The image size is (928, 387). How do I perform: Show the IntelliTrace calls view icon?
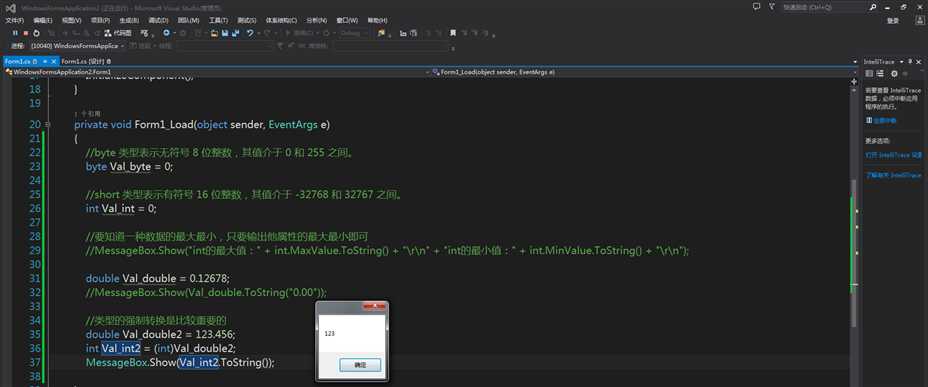[x=880, y=73]
